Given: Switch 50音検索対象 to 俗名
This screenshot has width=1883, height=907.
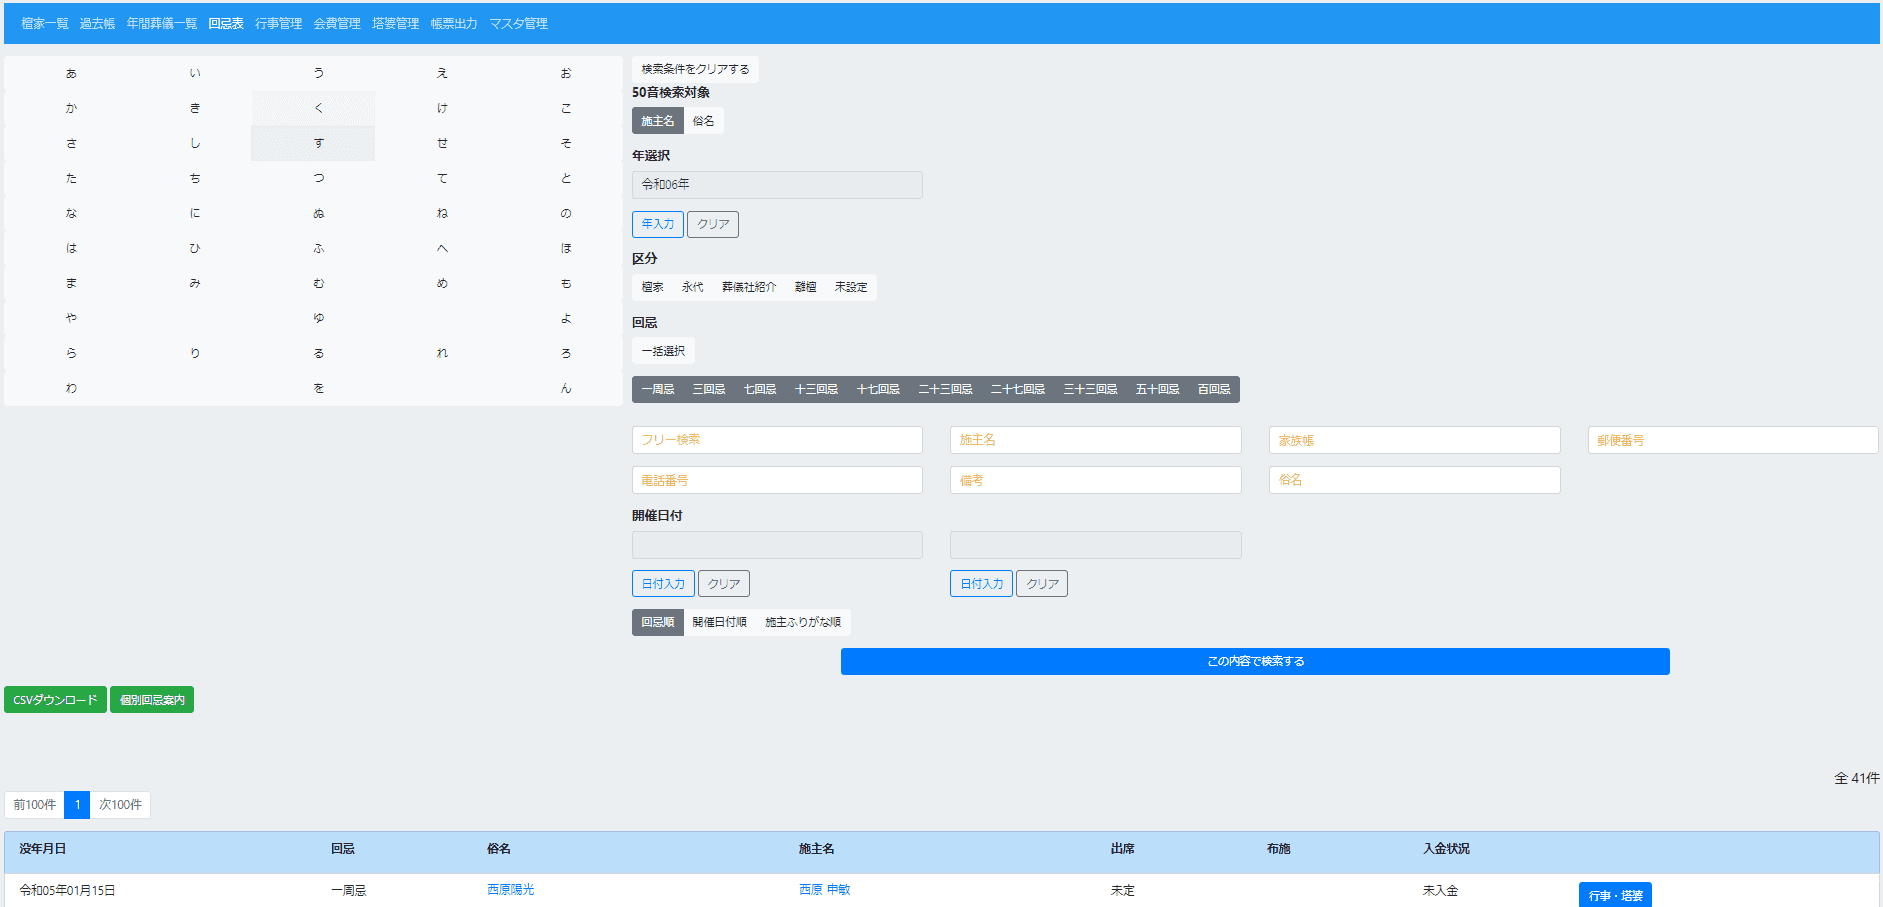Looking at the screenshot, I should click(x=703, y=121).
